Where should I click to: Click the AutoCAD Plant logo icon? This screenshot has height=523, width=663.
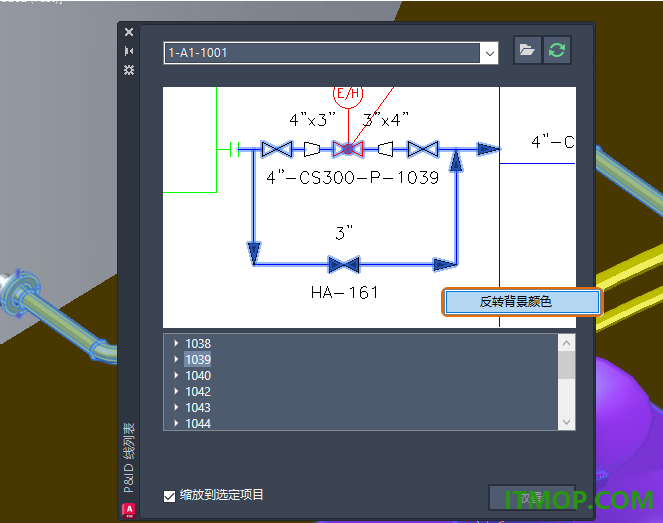pyautogui.click(x=129, y=510)
